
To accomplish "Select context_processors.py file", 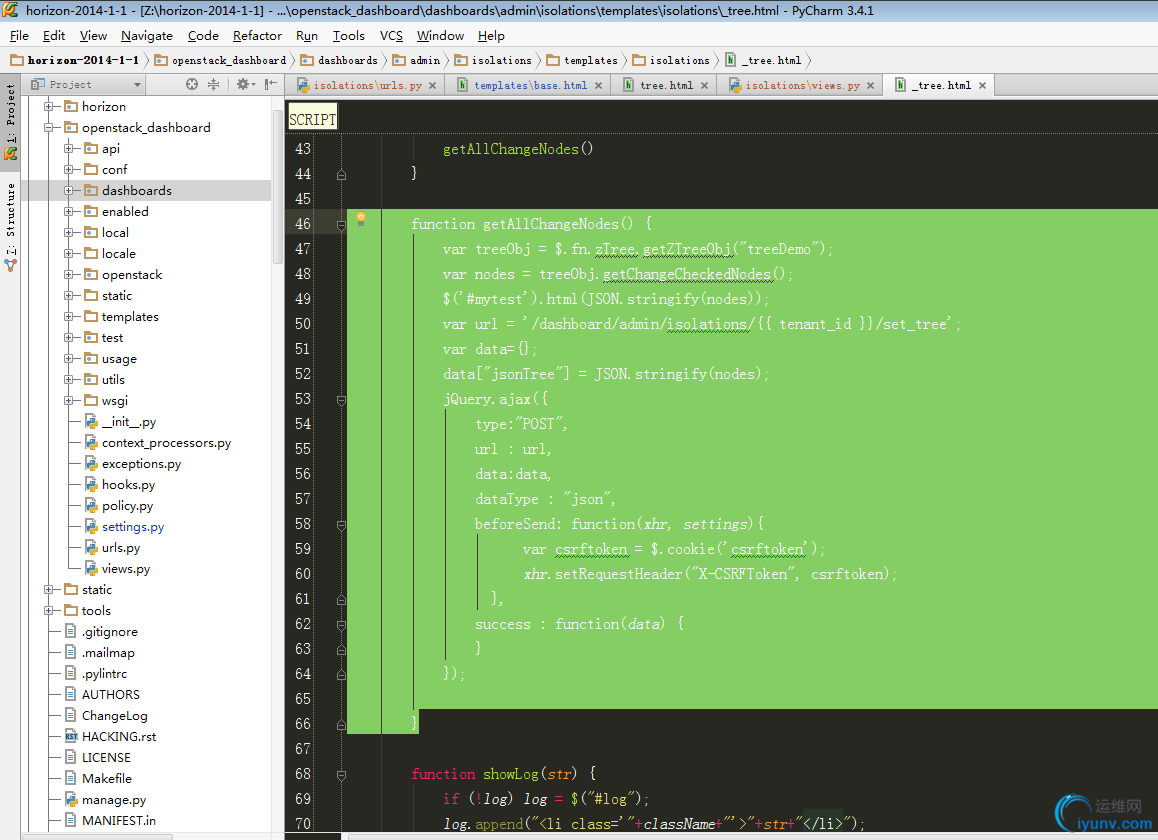I will tap(166, 443).
